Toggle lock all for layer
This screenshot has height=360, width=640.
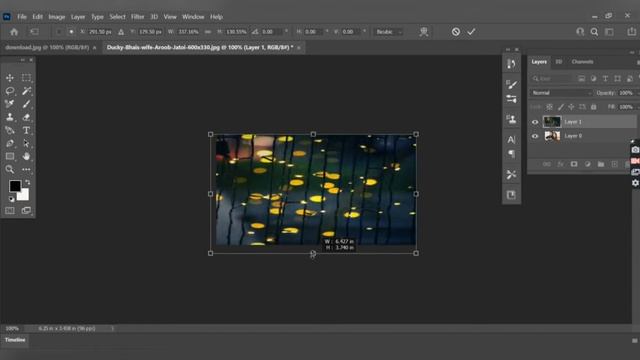[593, 107]
